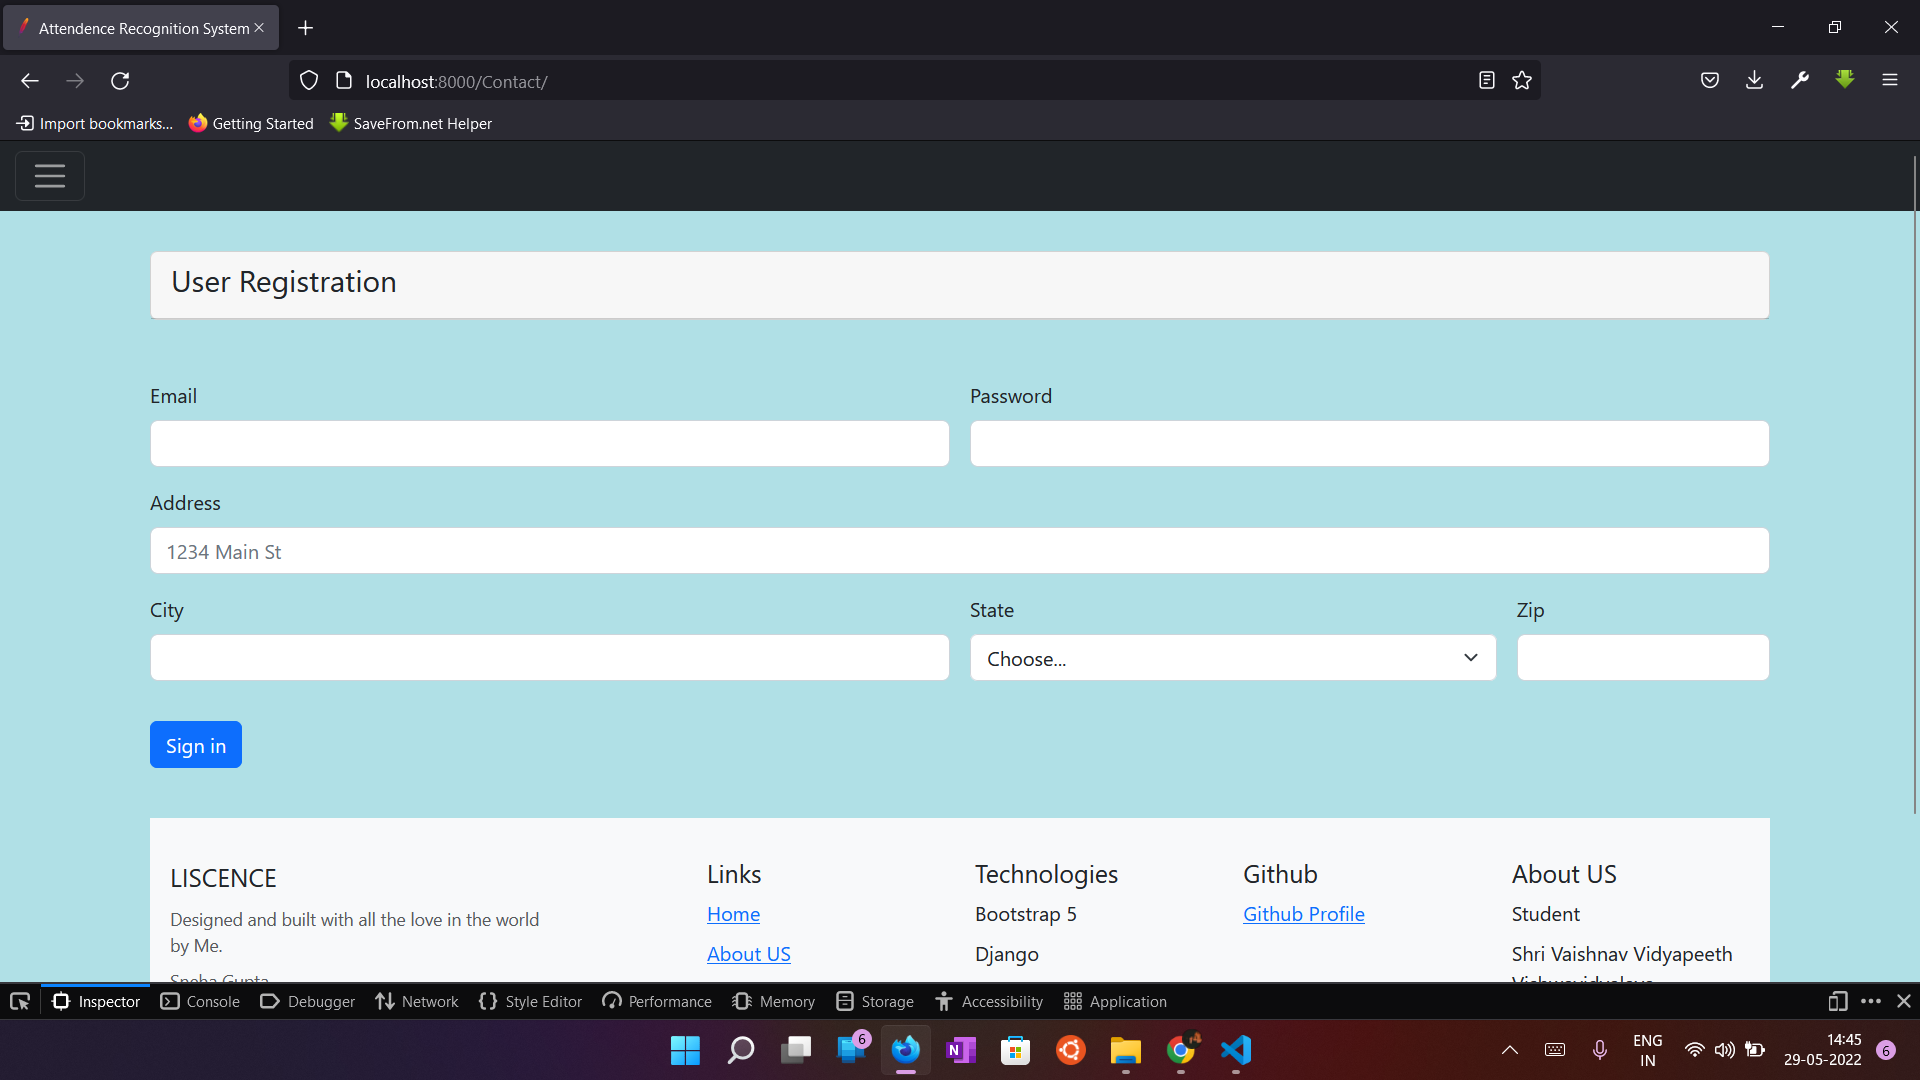Click inside the Email input field

549,443
